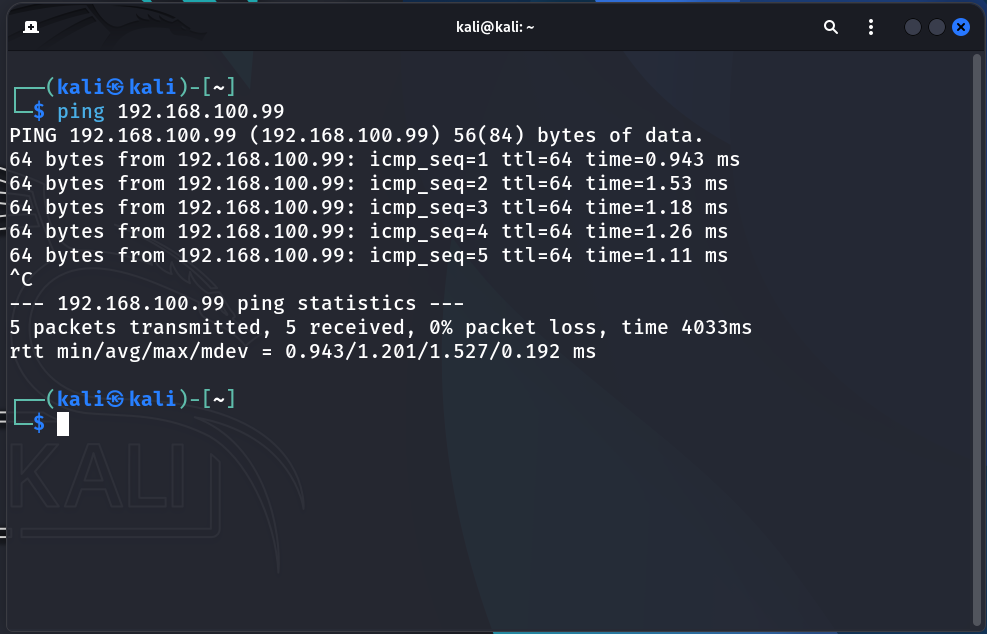Click the kali@kali: ~ window title
The image size is (987, 634).
pos(496,27)
